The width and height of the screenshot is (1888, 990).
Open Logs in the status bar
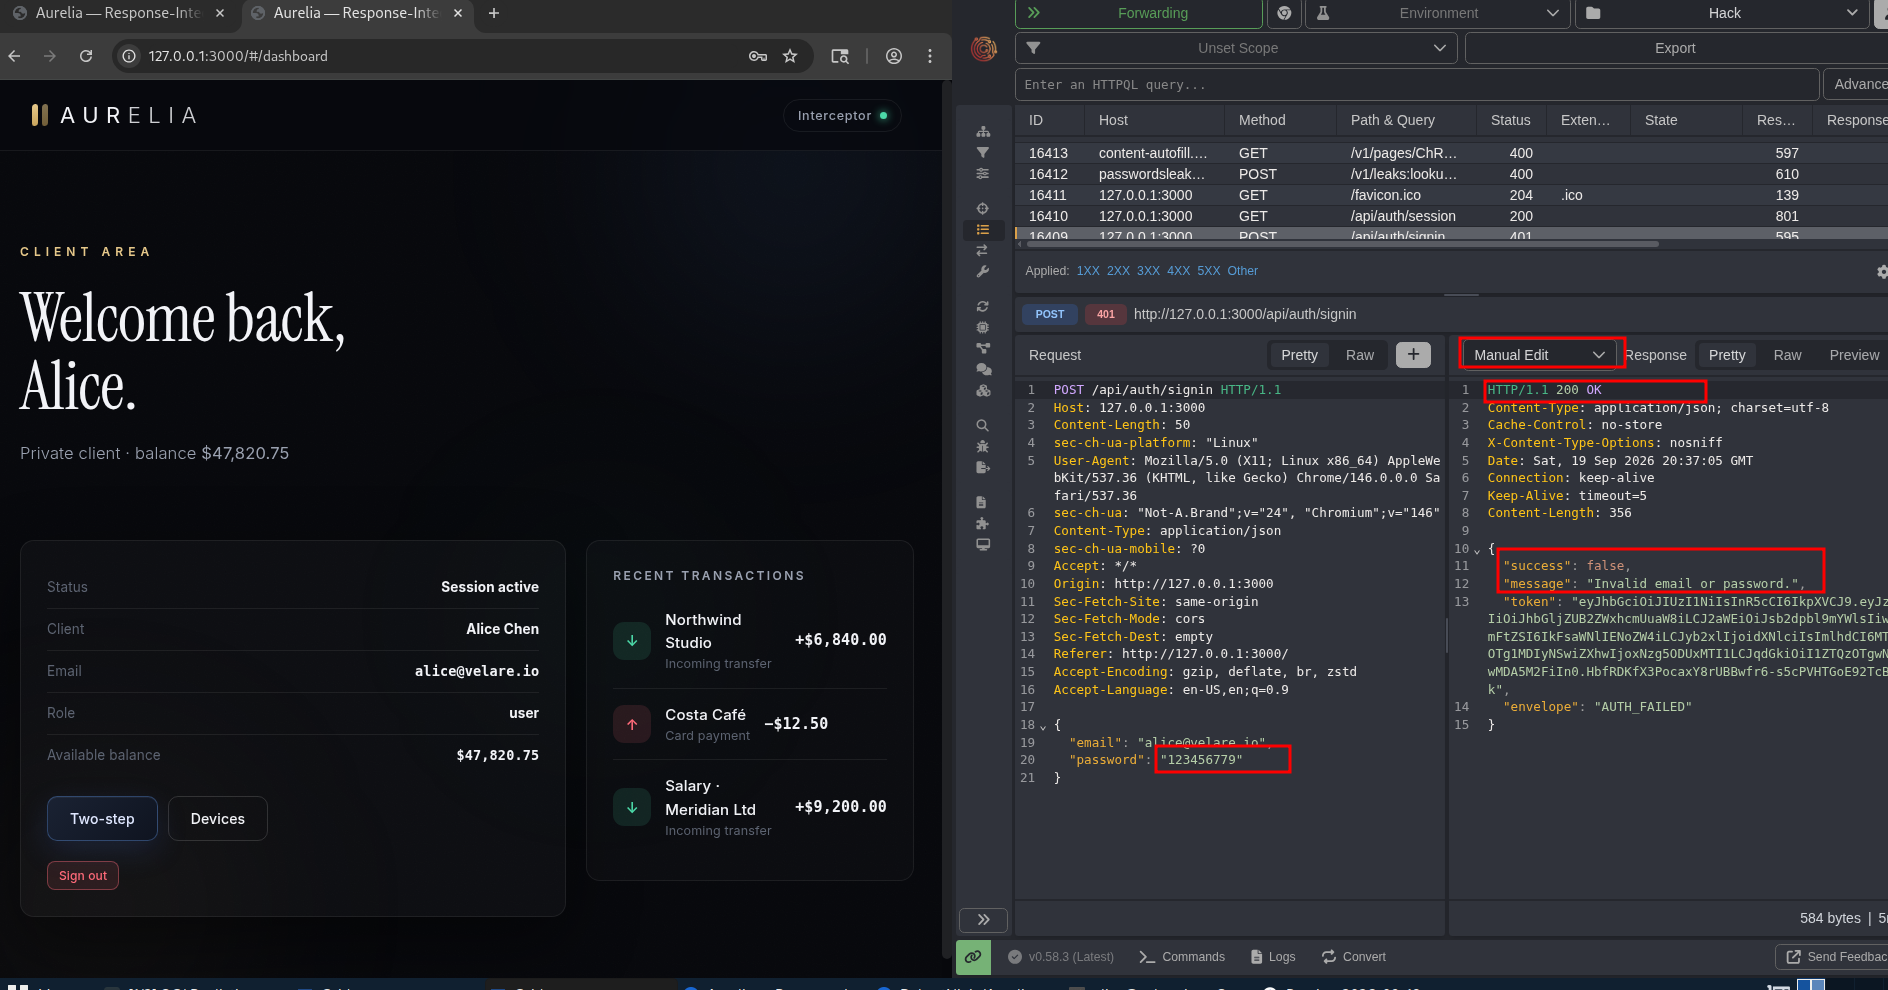click(x=1273, y=957)
